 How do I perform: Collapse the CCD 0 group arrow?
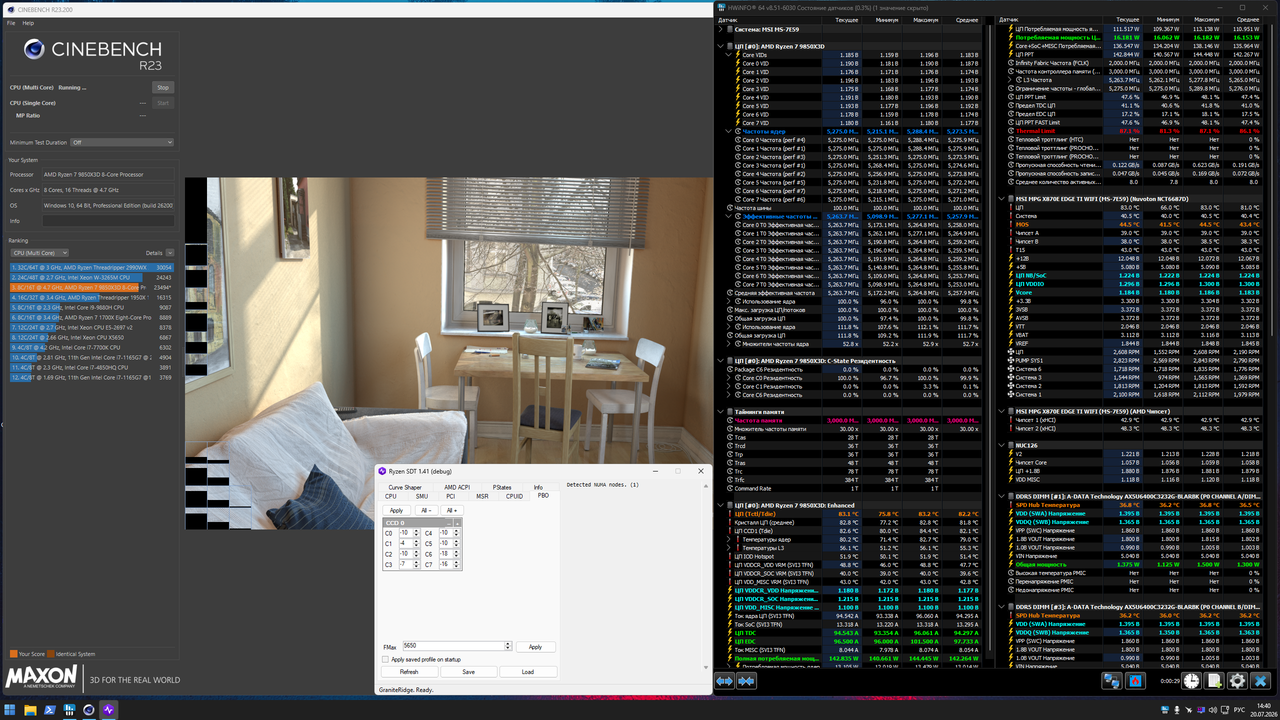[458, 523]
